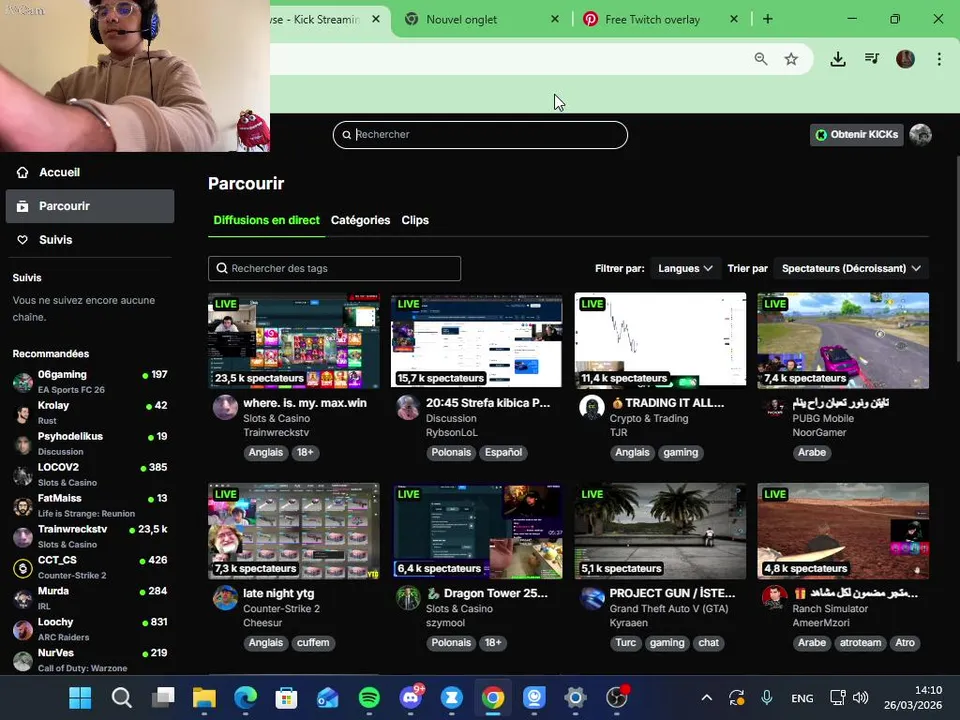Click the atroteam tag under AmeerMzori stream
The height and width of the screenshot is (720, 960).
pos(860,643)
